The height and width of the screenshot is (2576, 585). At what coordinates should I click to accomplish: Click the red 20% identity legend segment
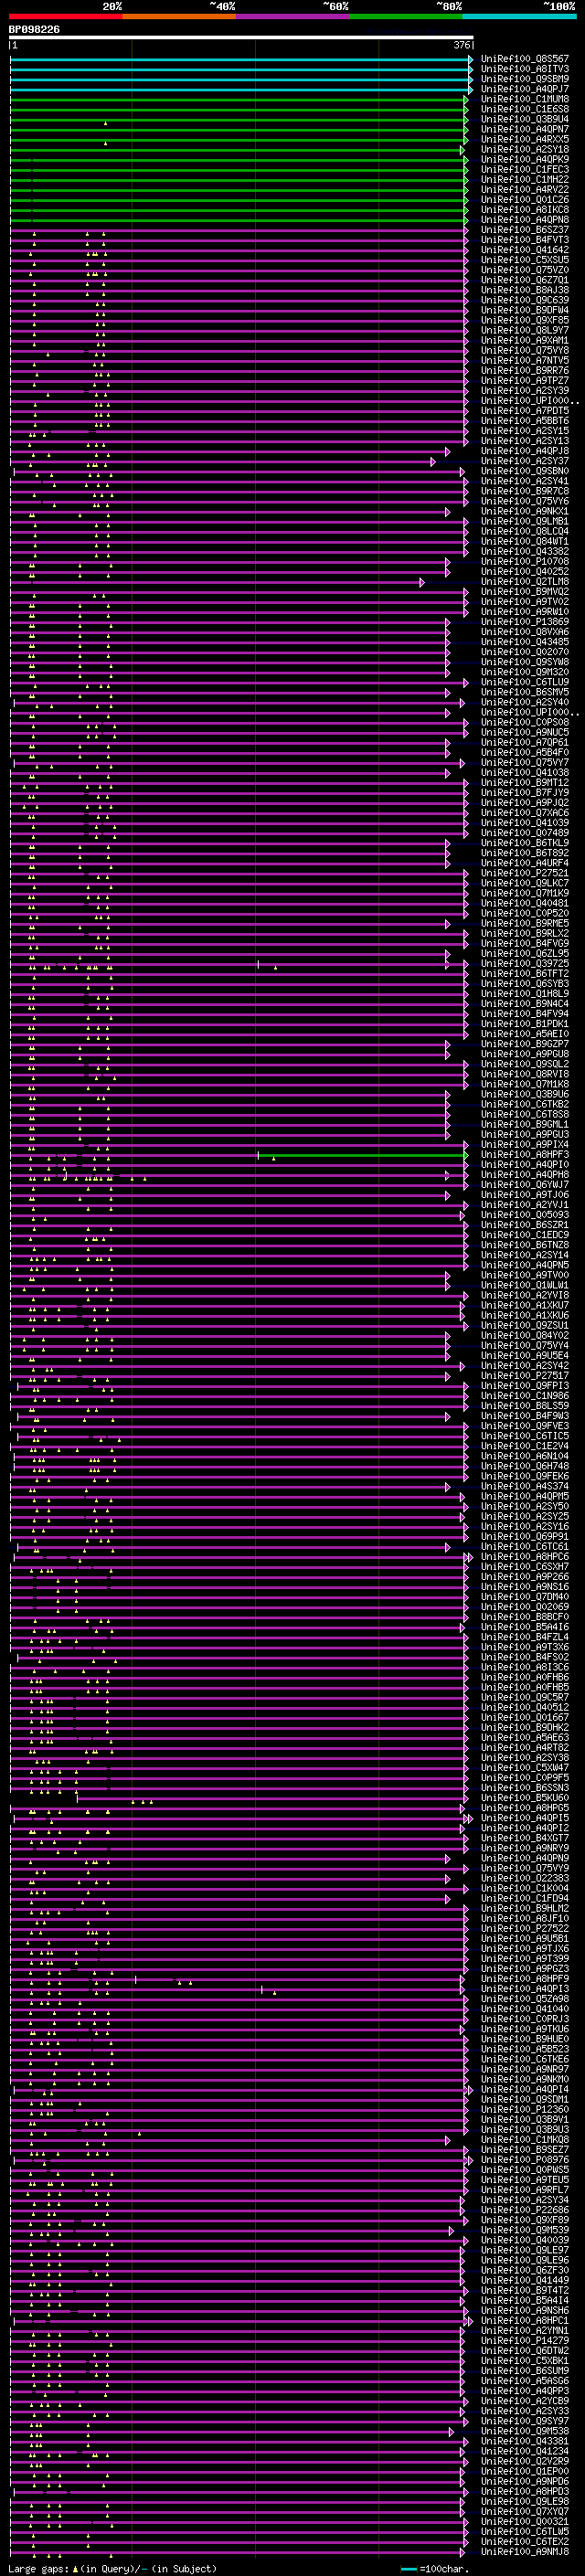coord(65,16)
